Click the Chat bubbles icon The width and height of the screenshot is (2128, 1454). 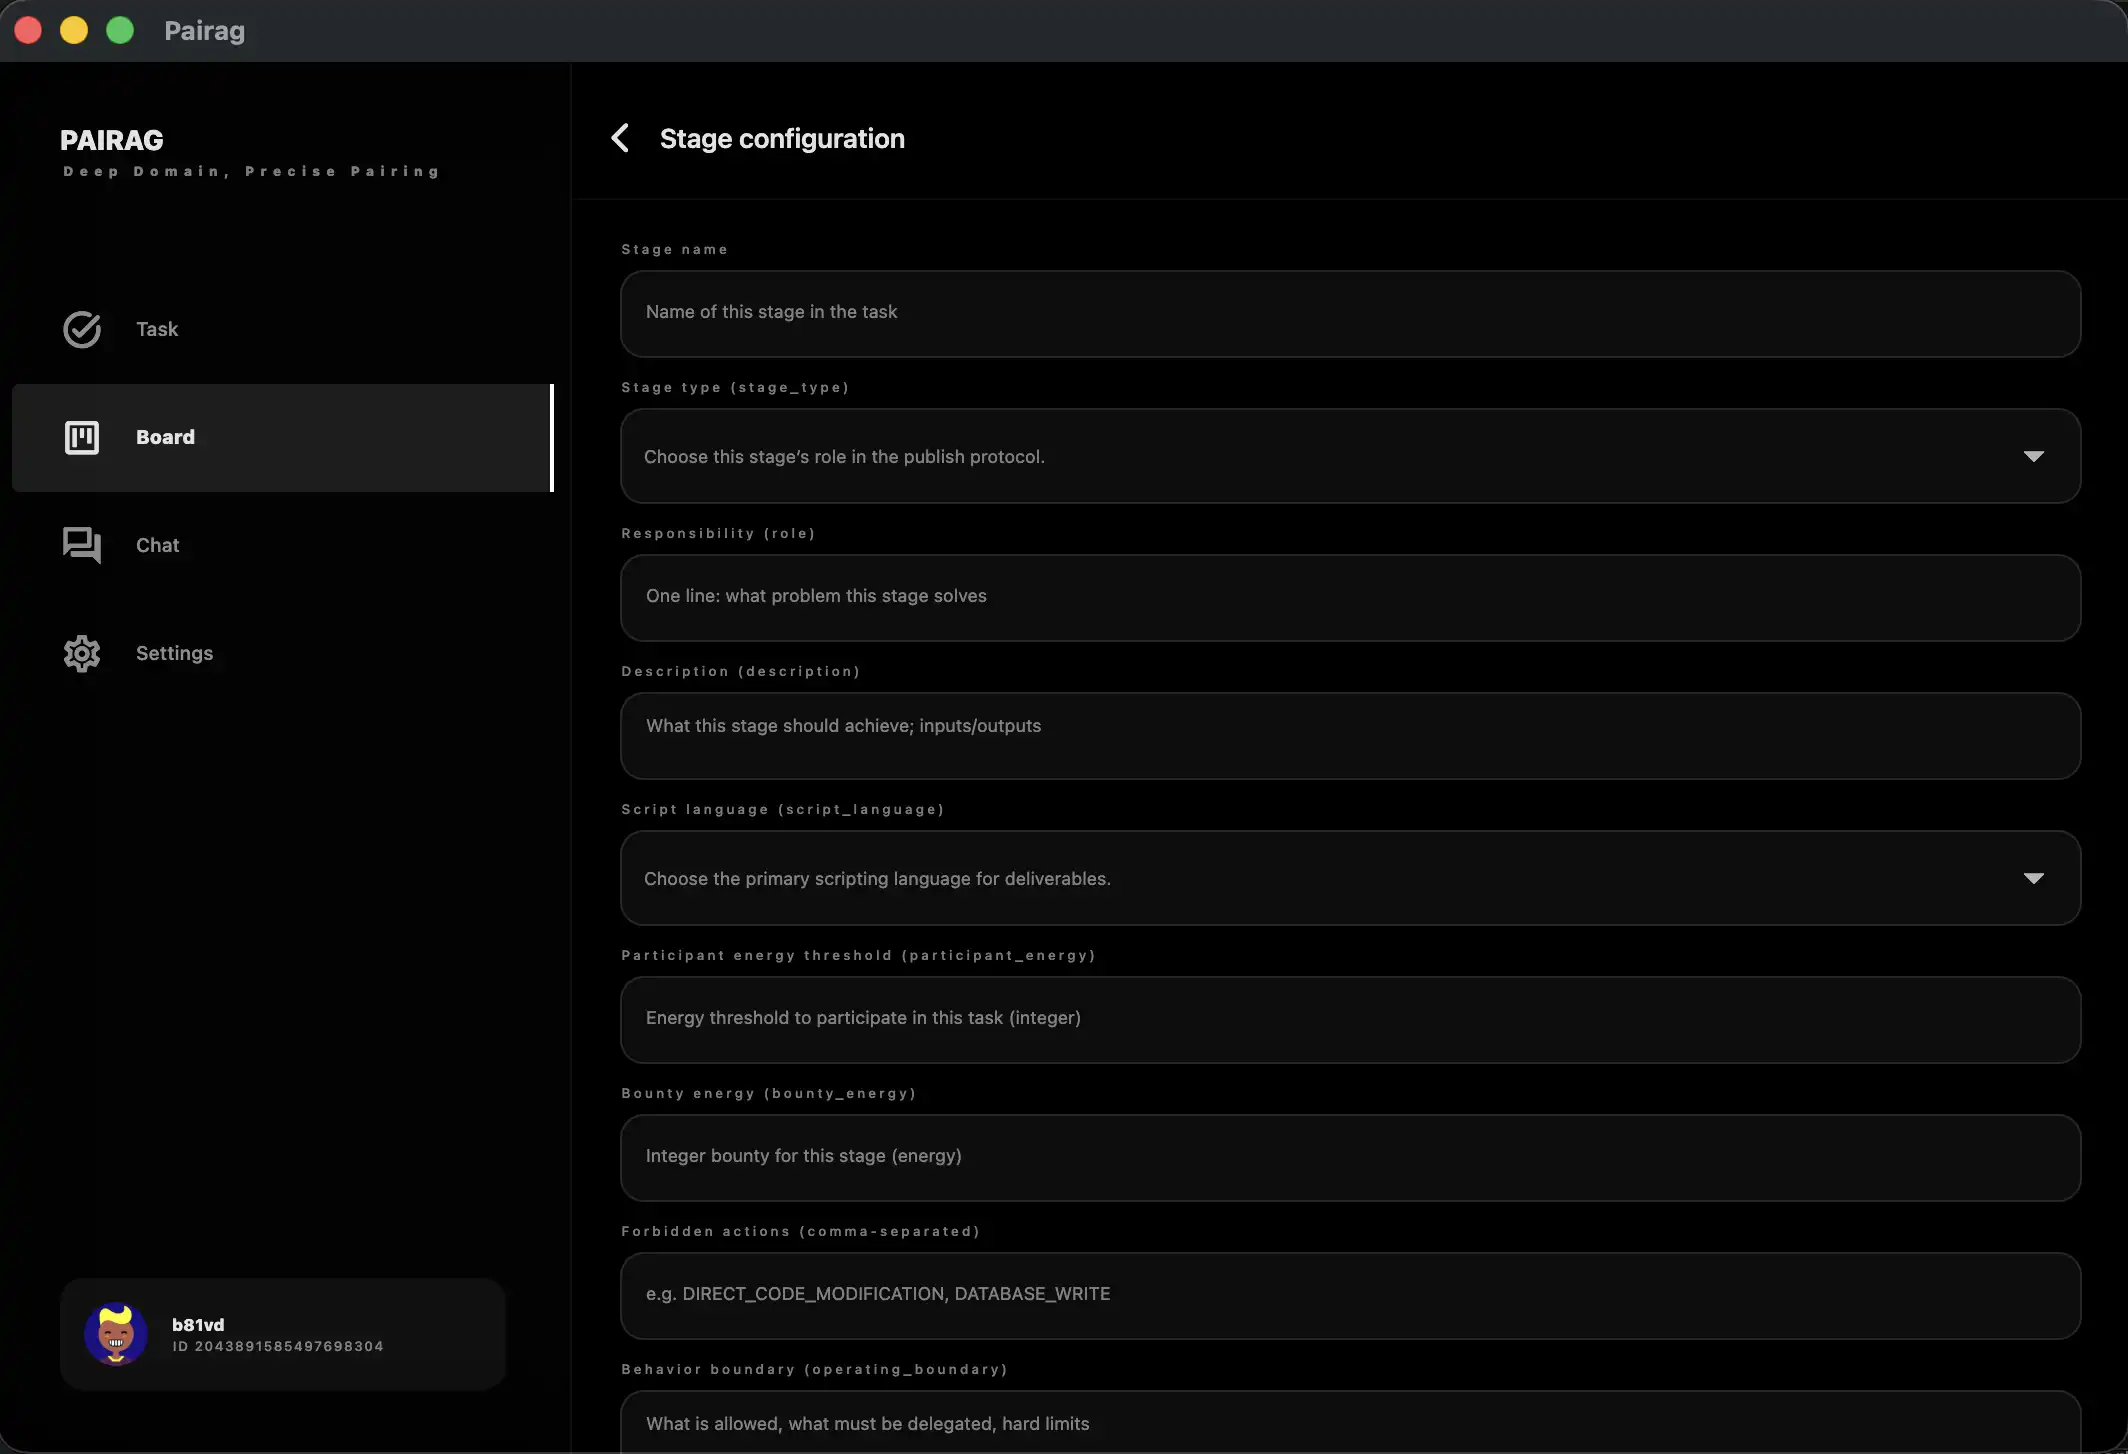point(82,545)
